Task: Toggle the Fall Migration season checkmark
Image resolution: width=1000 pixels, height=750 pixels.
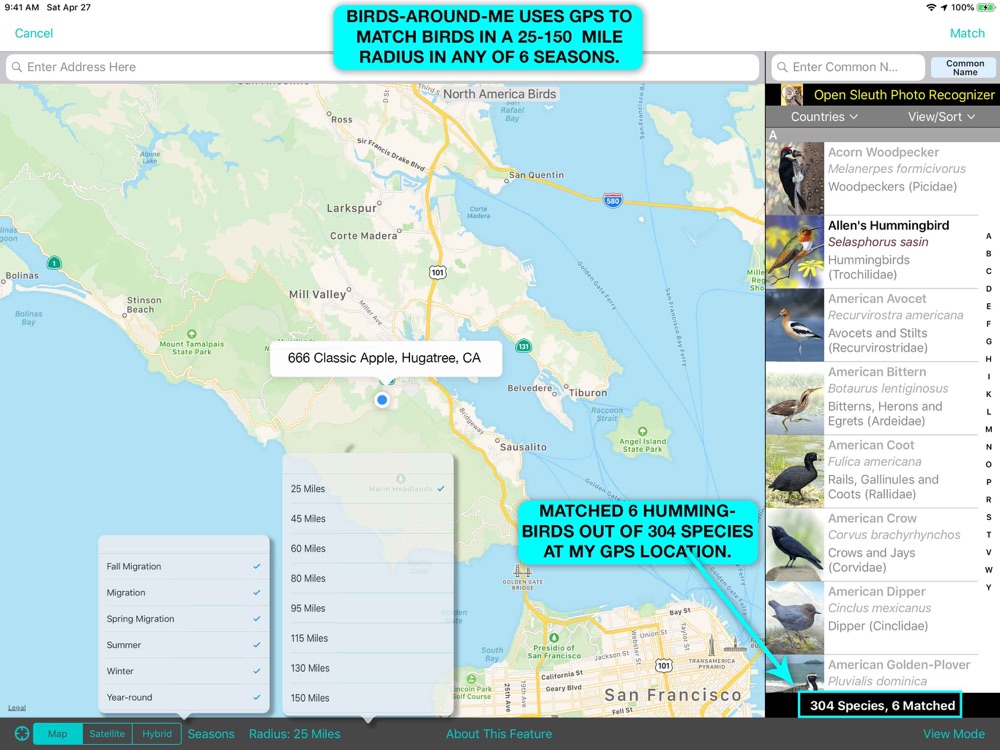Action: [x=256, y=566]
